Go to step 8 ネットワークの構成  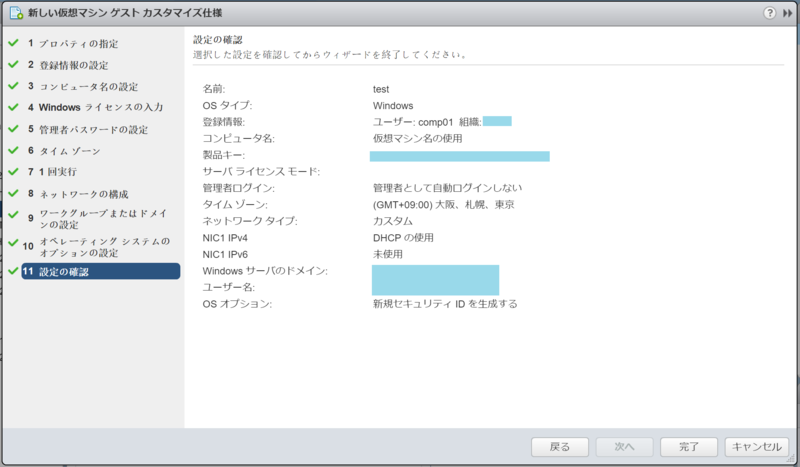[x=84, y=194]
